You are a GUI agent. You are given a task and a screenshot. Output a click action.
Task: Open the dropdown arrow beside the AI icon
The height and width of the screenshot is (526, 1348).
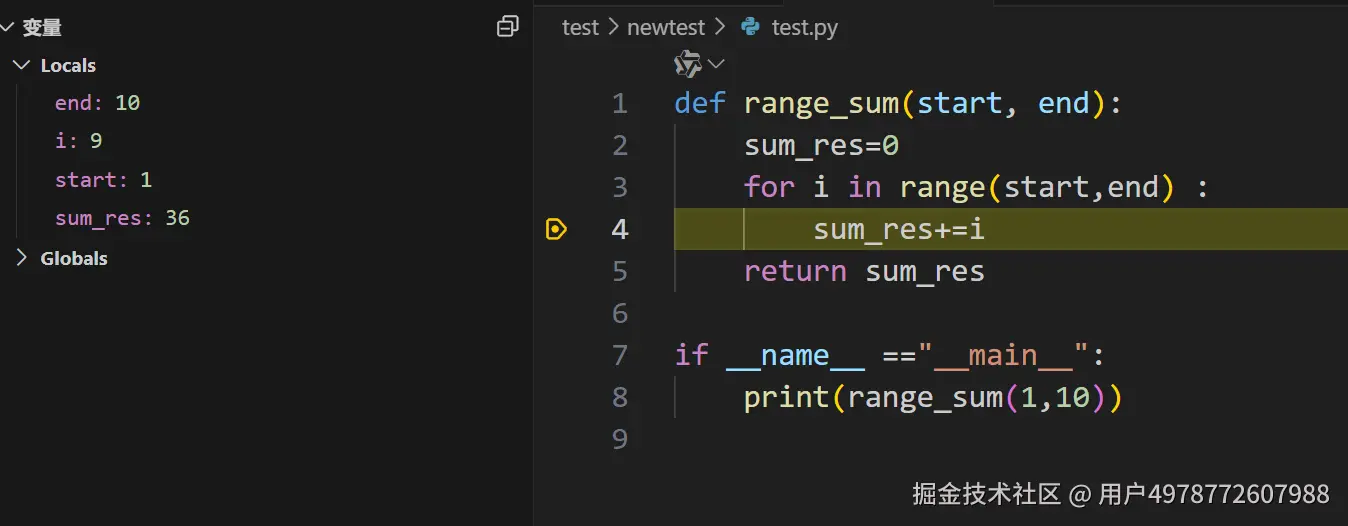pyautogui.click(x=716, y=65)
